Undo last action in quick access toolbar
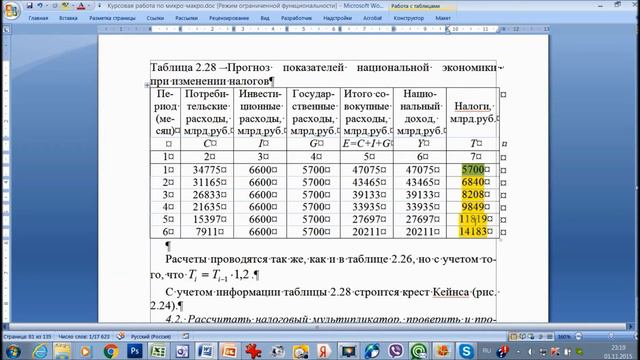Screen dimensions: 640x360 (40, 6)
